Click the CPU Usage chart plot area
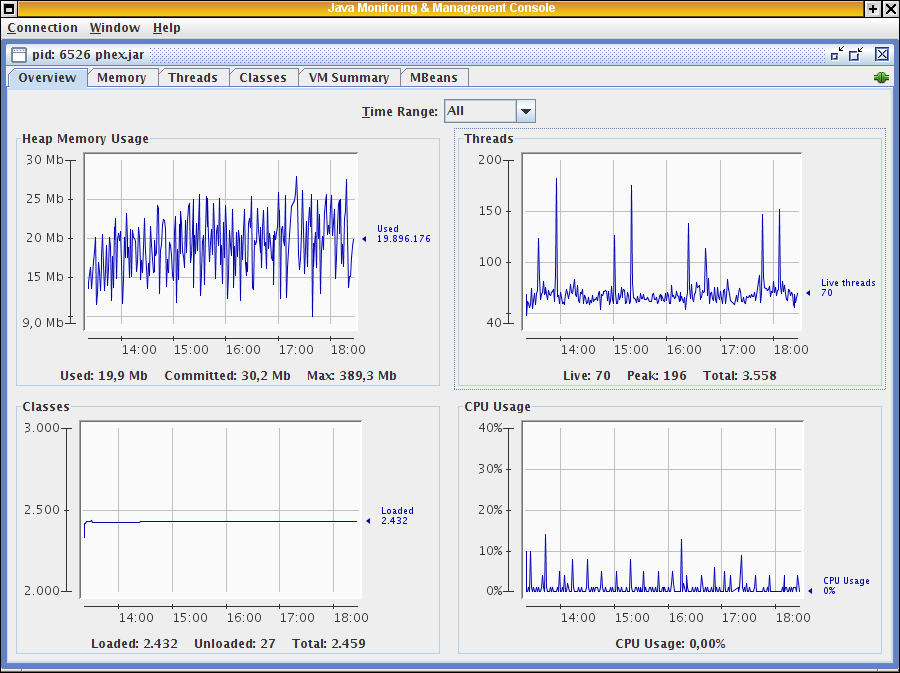The width and height of the screenshot is (900, 673). click(662, 509)
